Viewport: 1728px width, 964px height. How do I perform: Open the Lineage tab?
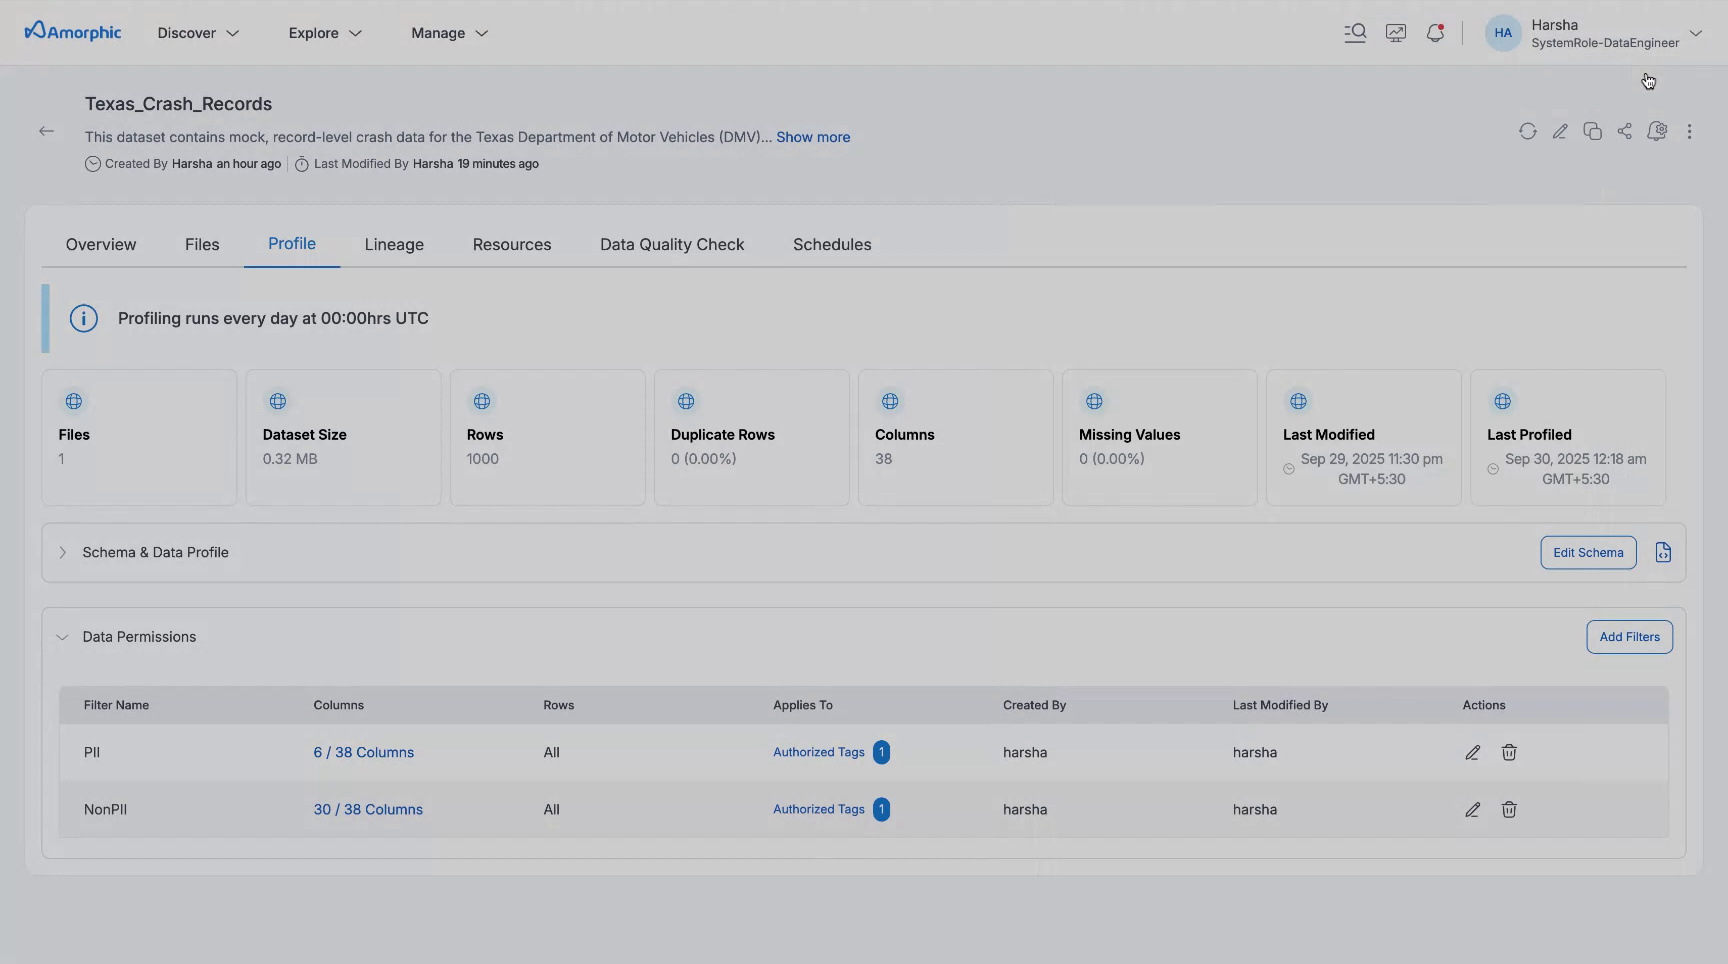click(394, 244)
